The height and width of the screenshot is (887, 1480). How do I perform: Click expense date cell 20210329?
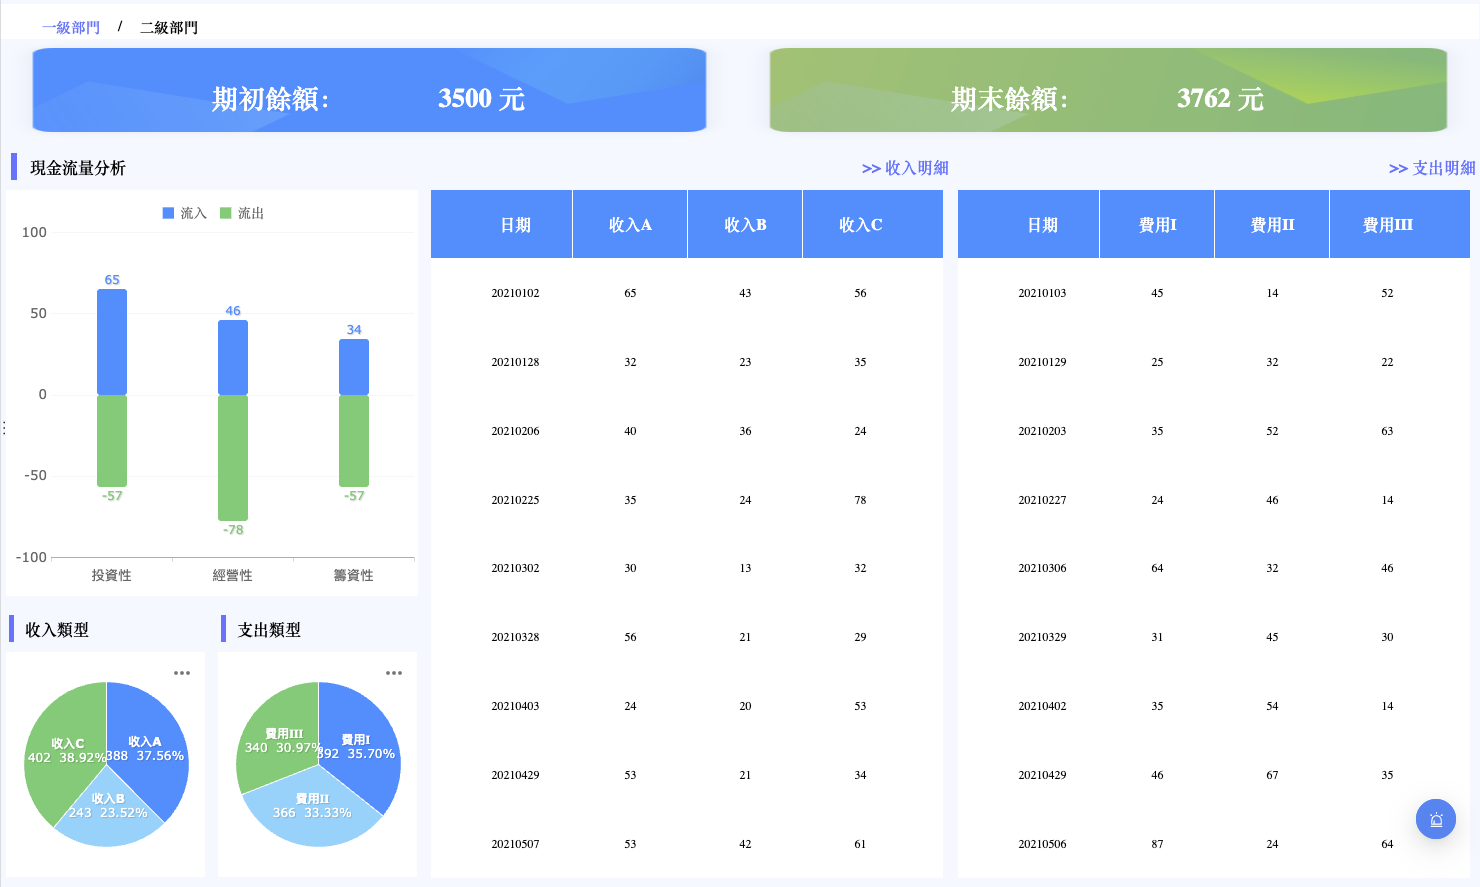tap(1042, 637)
